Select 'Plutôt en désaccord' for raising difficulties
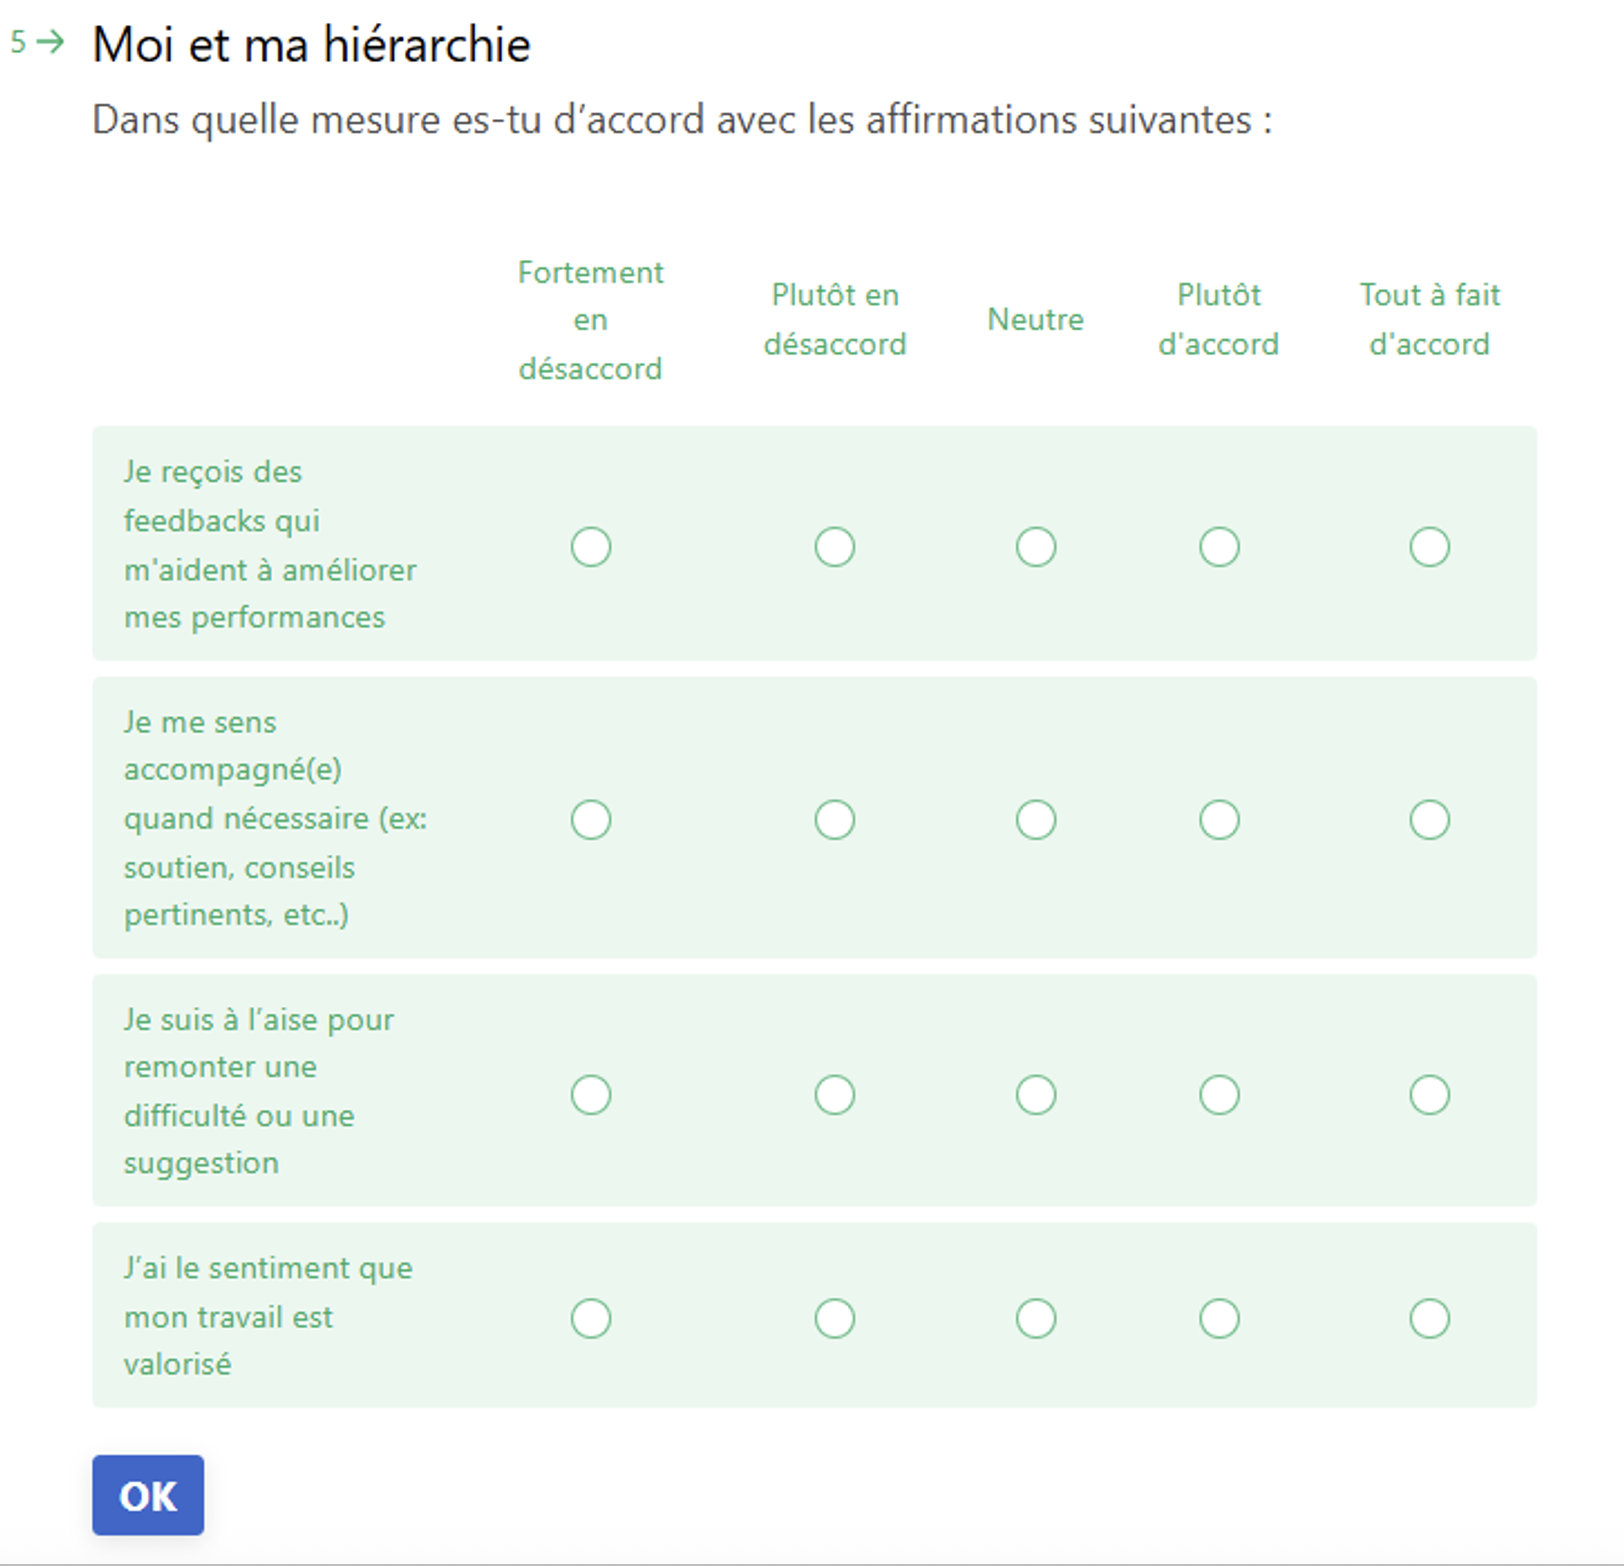 (x=835, y=1095)
